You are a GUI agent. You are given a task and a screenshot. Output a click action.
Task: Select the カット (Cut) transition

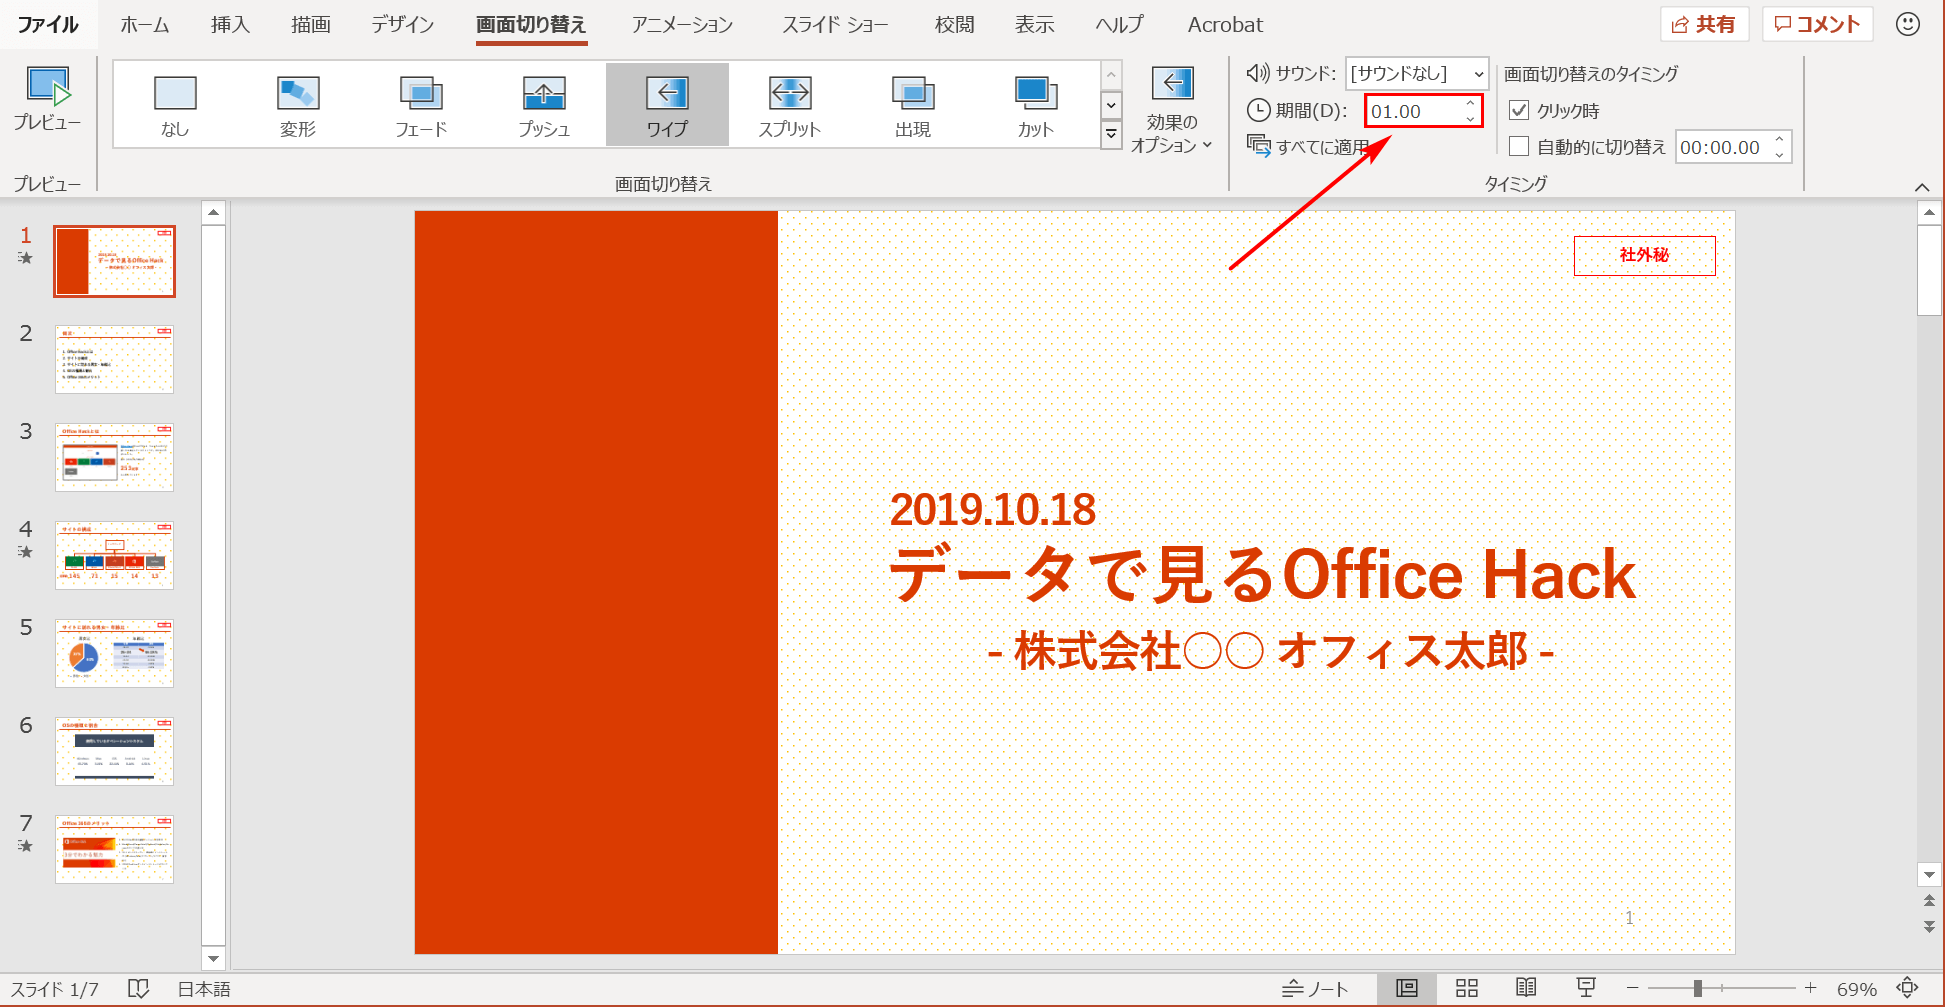[1036, 105]
